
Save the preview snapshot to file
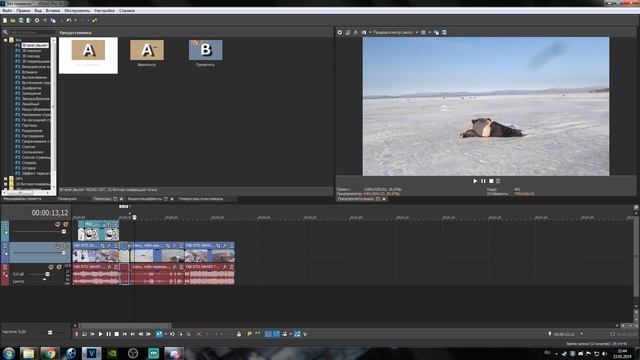444,32
